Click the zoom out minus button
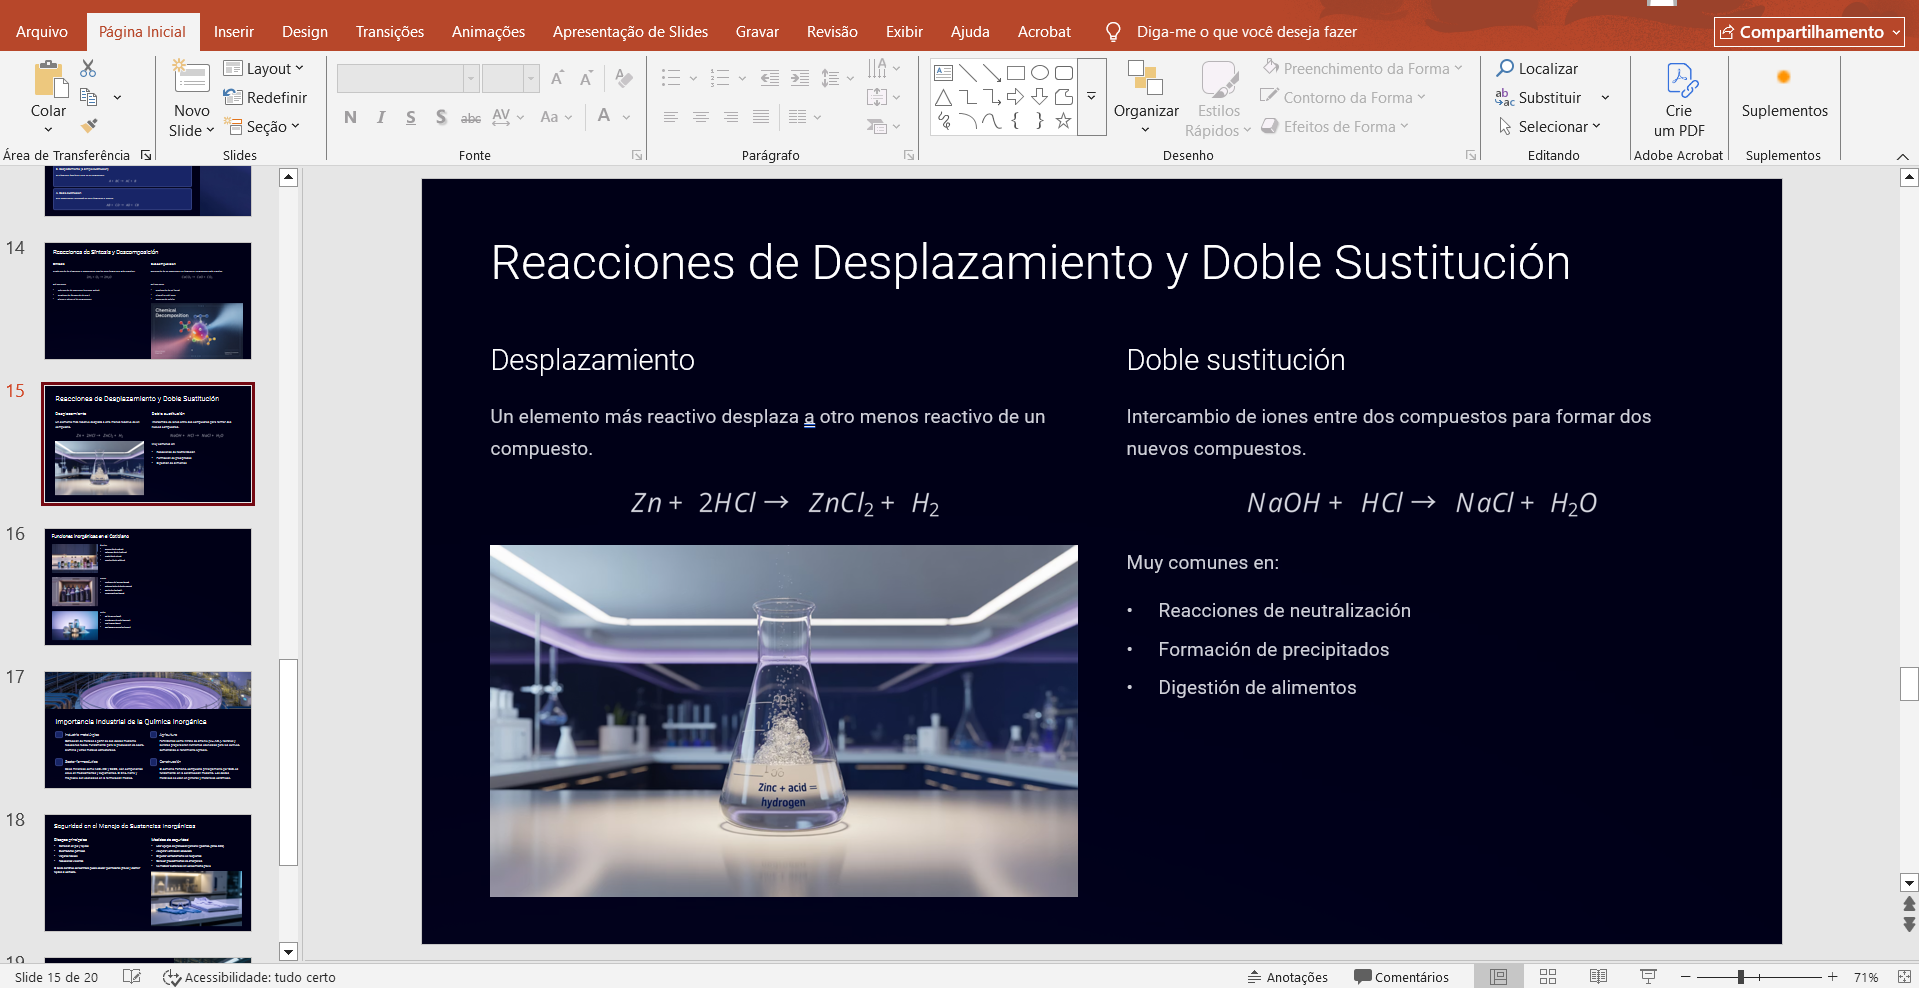The height and width of the screenshot is (988, 1919). click(x=1686, y=977)
